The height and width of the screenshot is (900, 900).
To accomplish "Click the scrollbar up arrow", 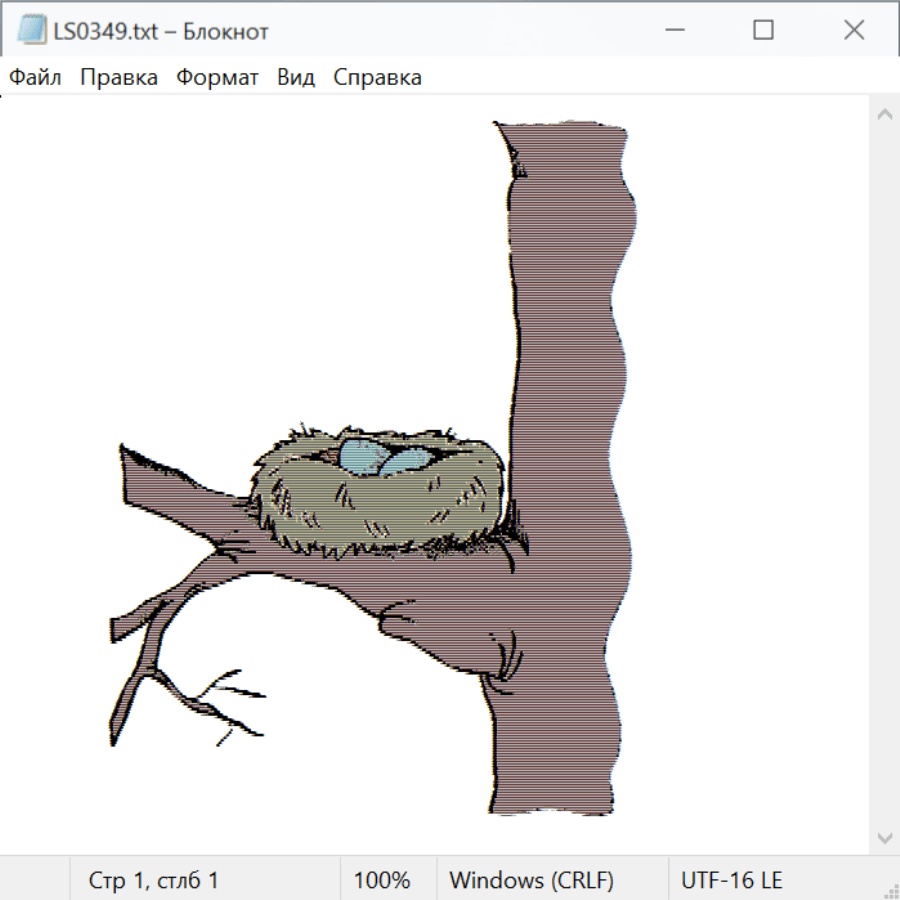I will point(884,115).
